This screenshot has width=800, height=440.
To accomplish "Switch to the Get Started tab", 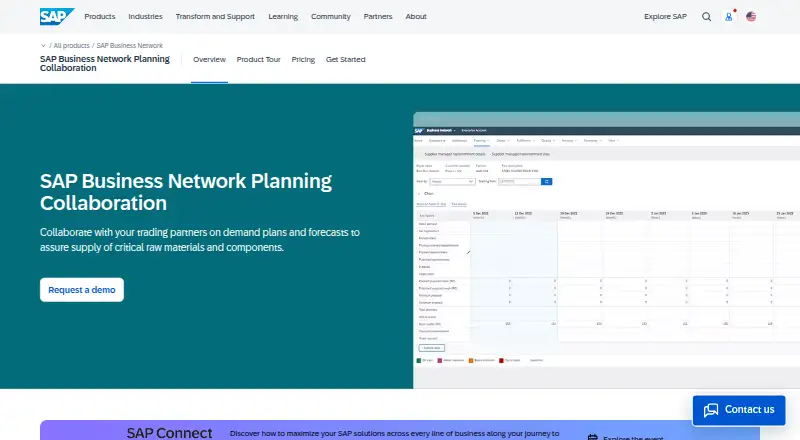I will coord(345,59).
